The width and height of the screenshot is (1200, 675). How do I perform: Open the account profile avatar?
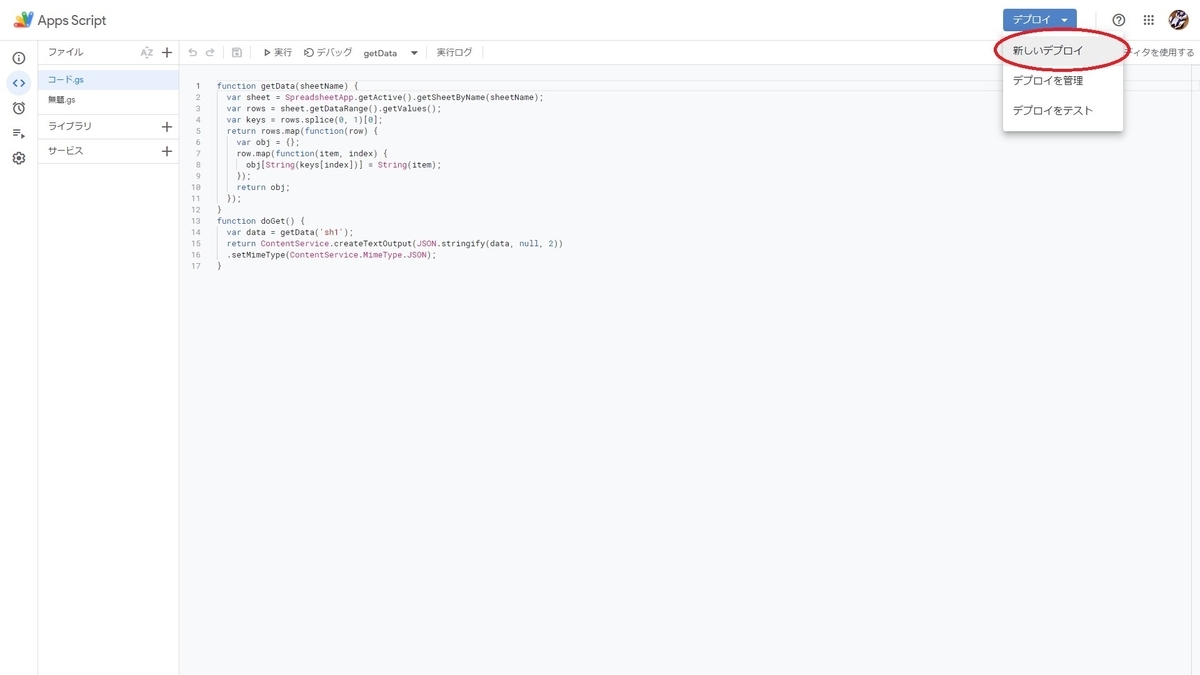point(1179,20)
